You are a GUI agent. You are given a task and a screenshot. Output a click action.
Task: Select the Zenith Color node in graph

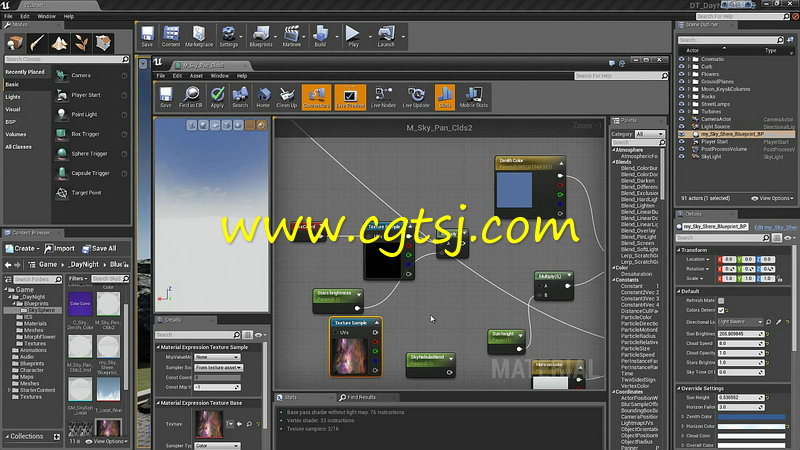530,188
